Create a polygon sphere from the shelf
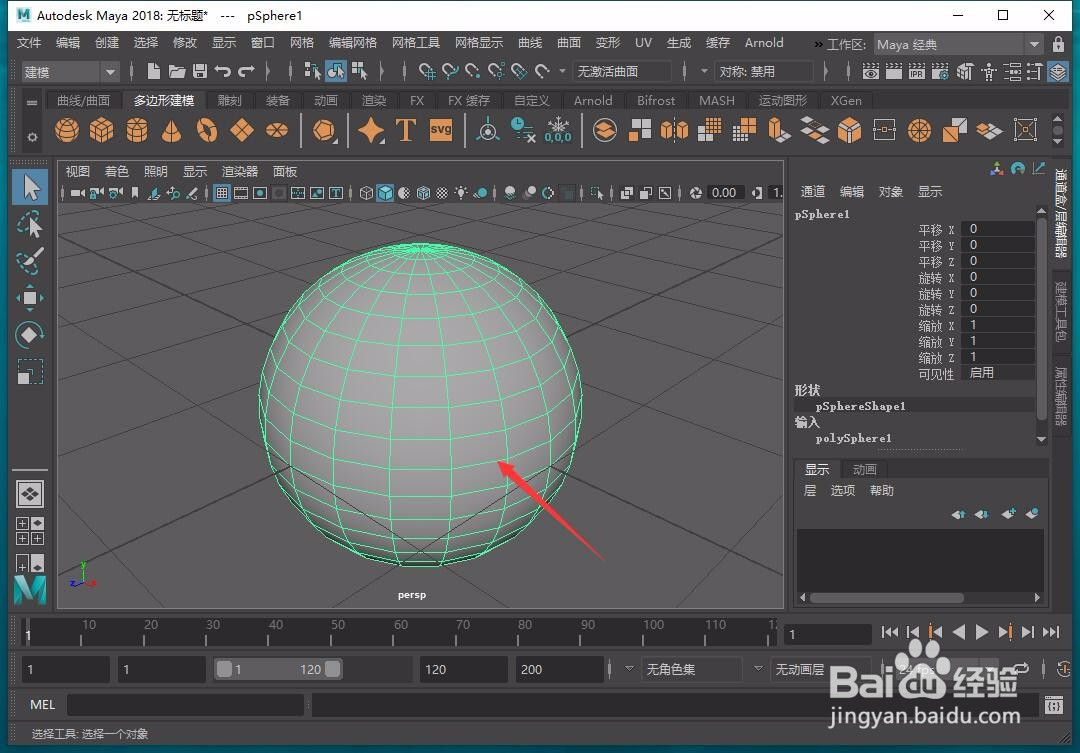The width and height of the screenshot is (1080, 753). click(x=67, y=130)
